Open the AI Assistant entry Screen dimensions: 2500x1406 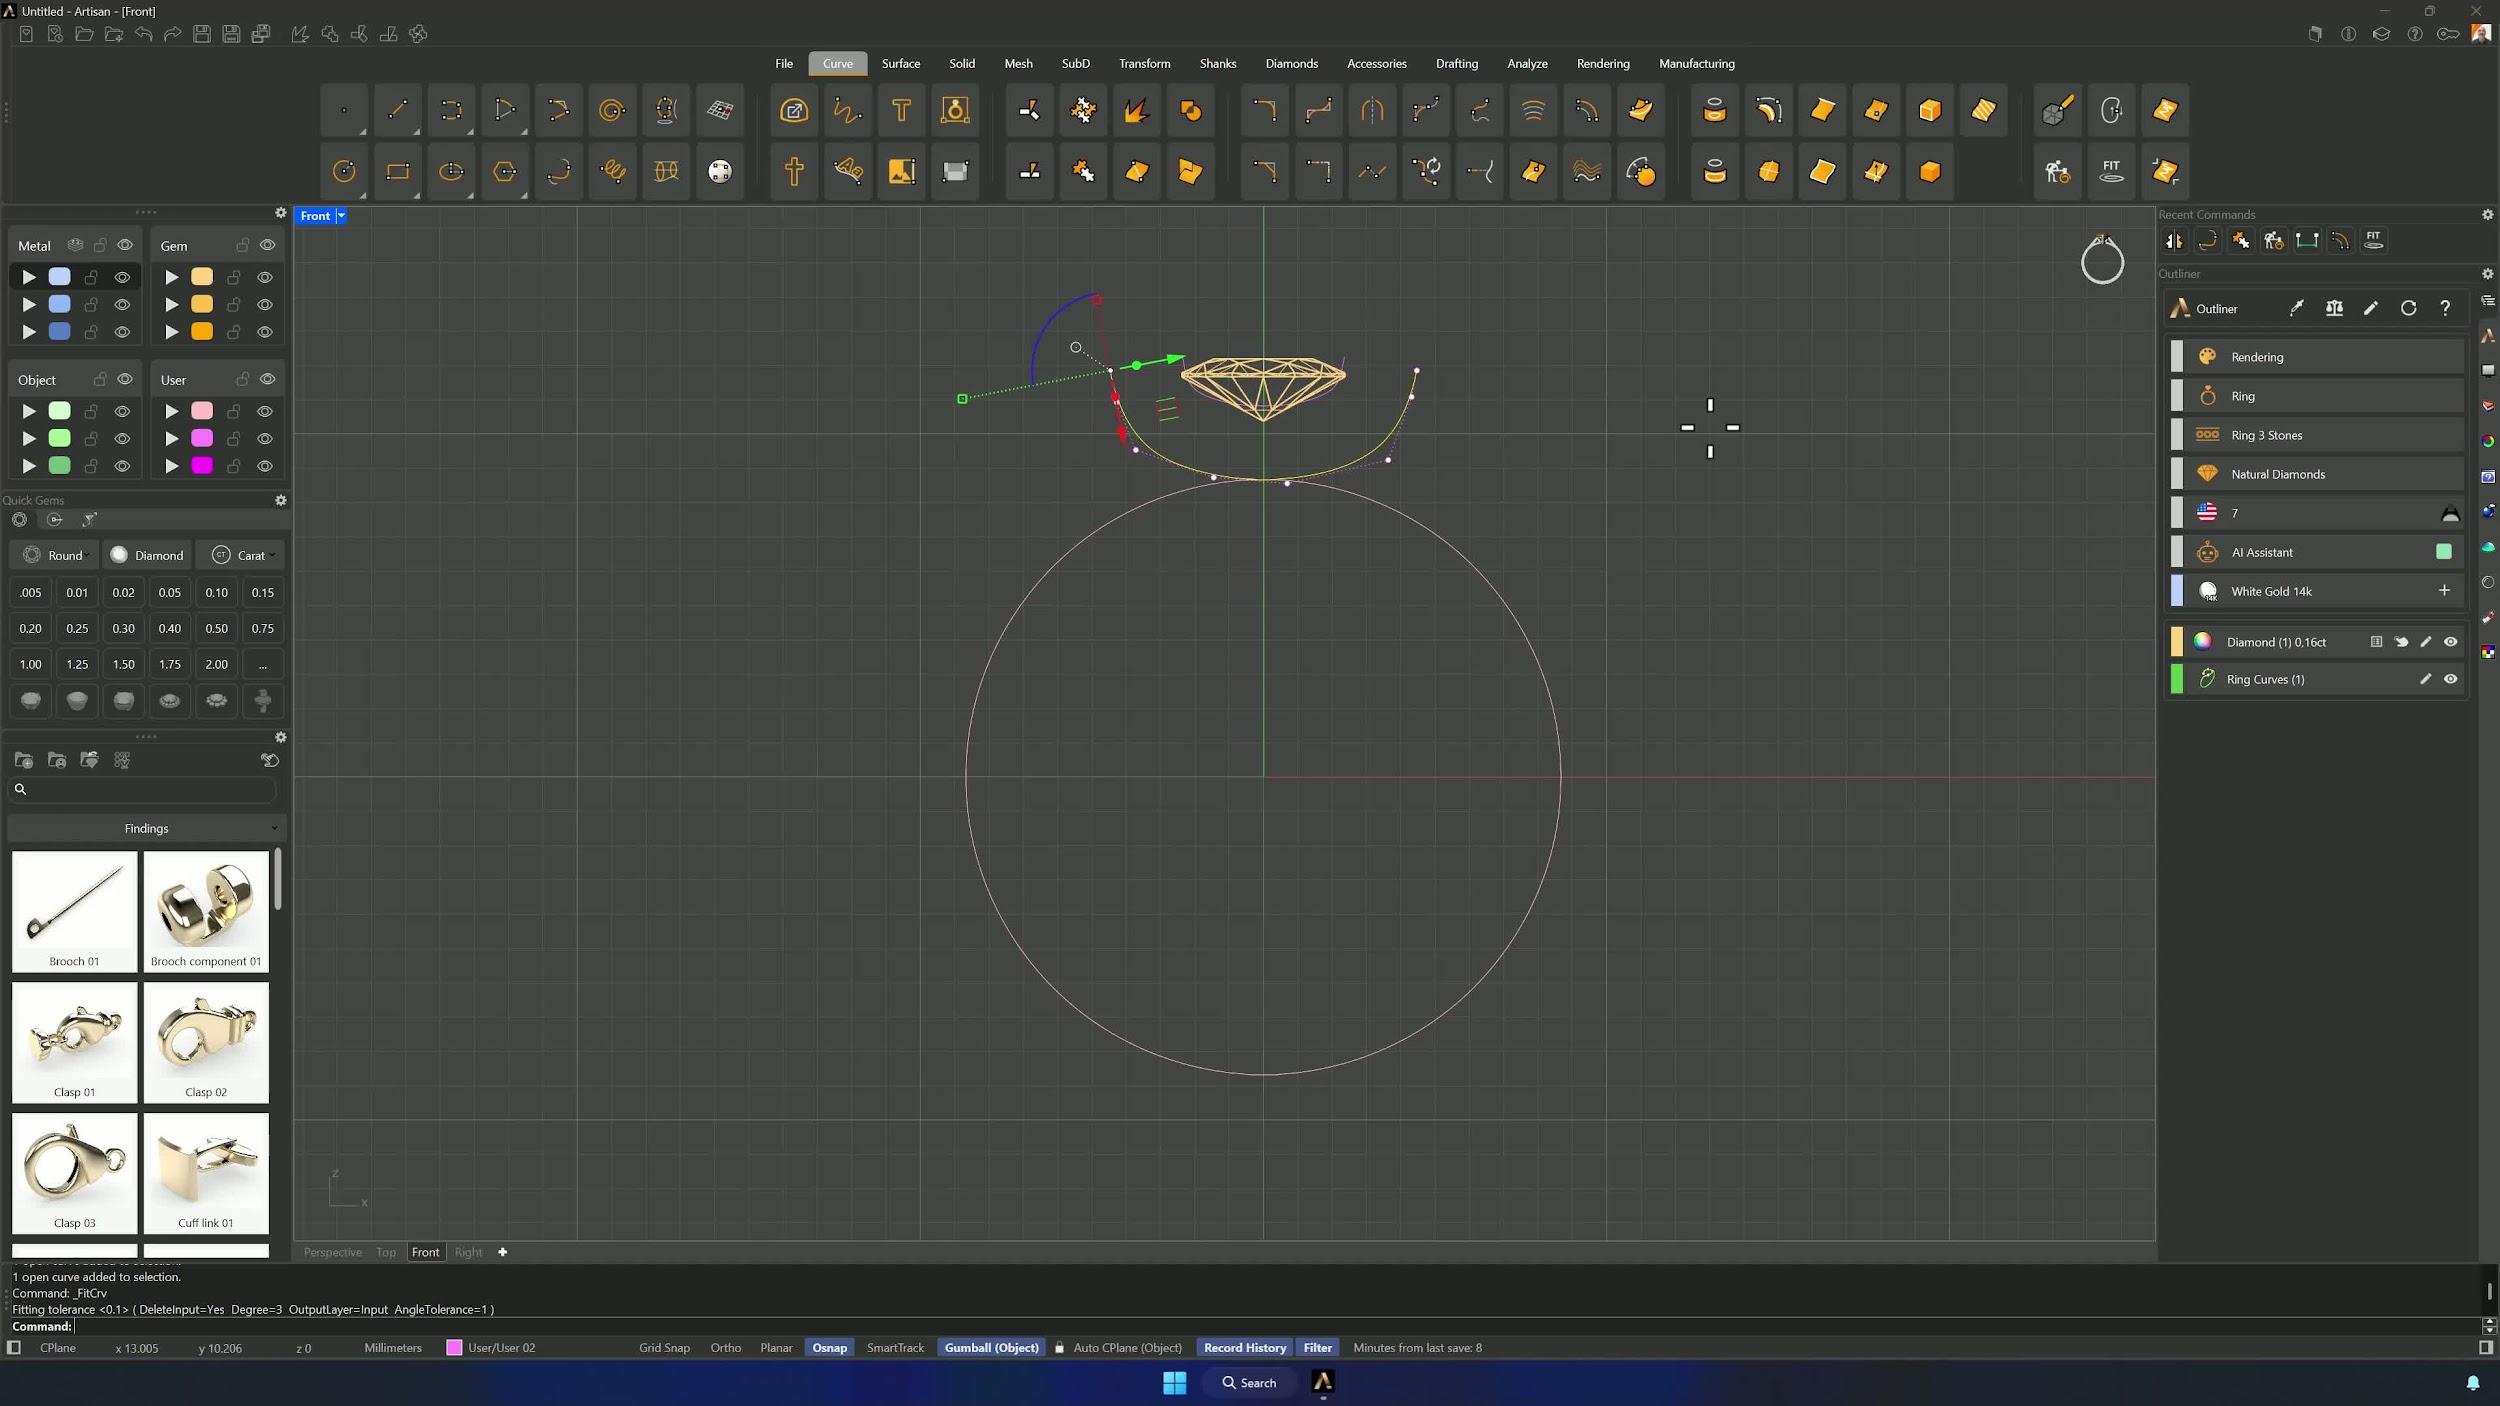[x=2316, y=552]
